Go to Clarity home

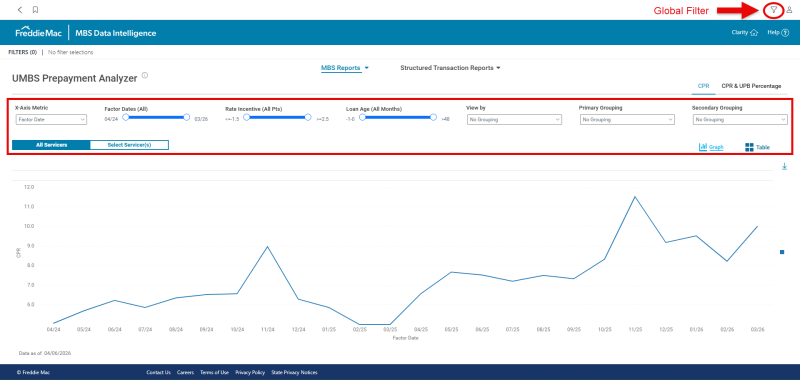(x=745, y=33)
